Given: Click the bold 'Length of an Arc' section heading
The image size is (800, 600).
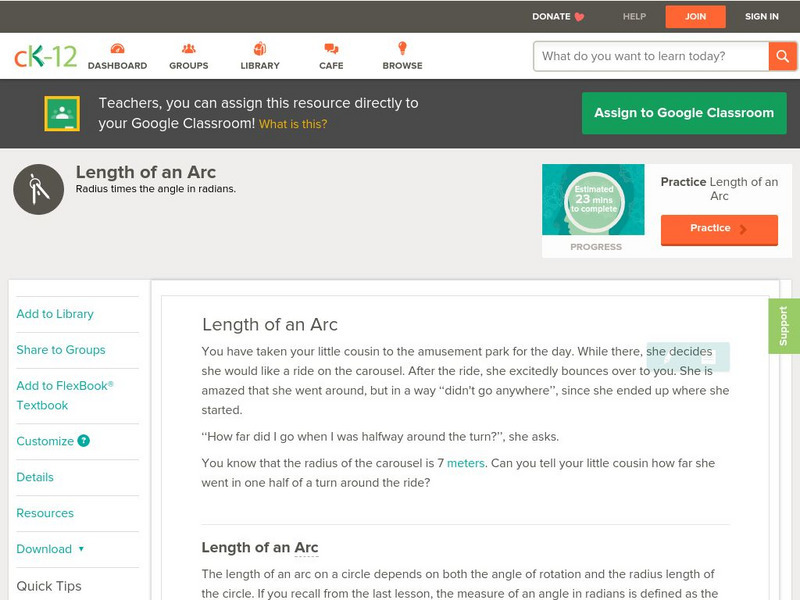Looking at the screenshot, I should click(260, 547).
